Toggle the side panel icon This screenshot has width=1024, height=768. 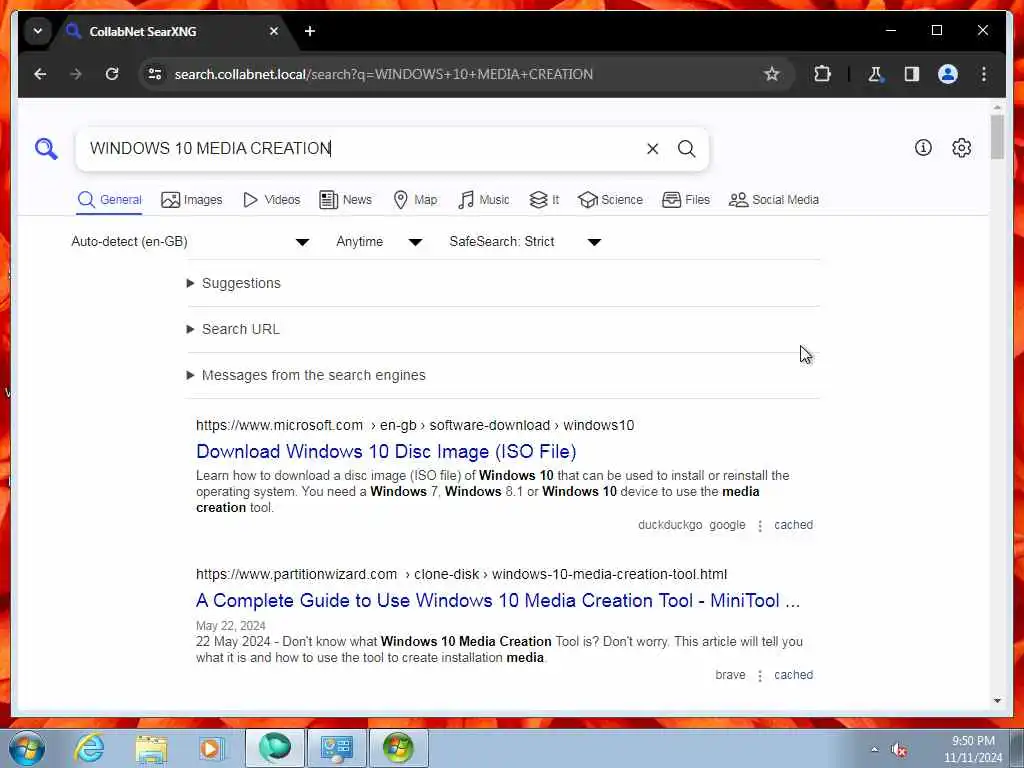(912, 74)
